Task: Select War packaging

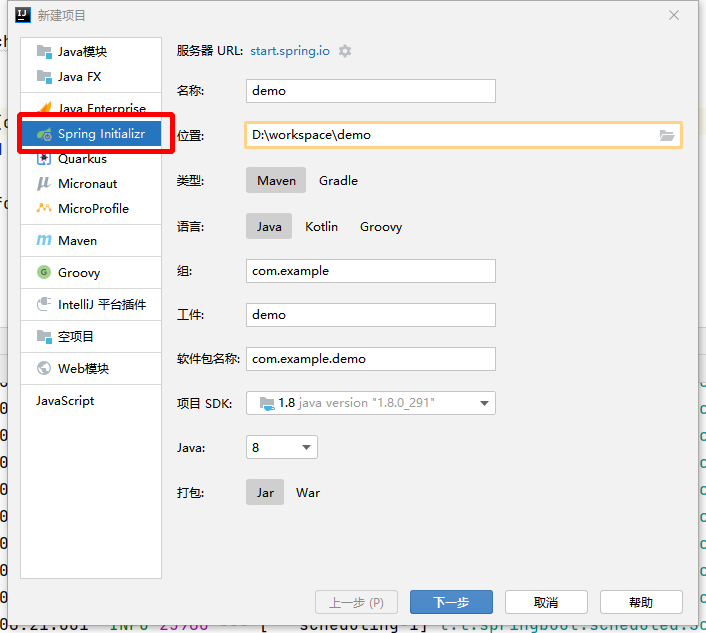Action: pyautogui.click(x=308, y=493)
